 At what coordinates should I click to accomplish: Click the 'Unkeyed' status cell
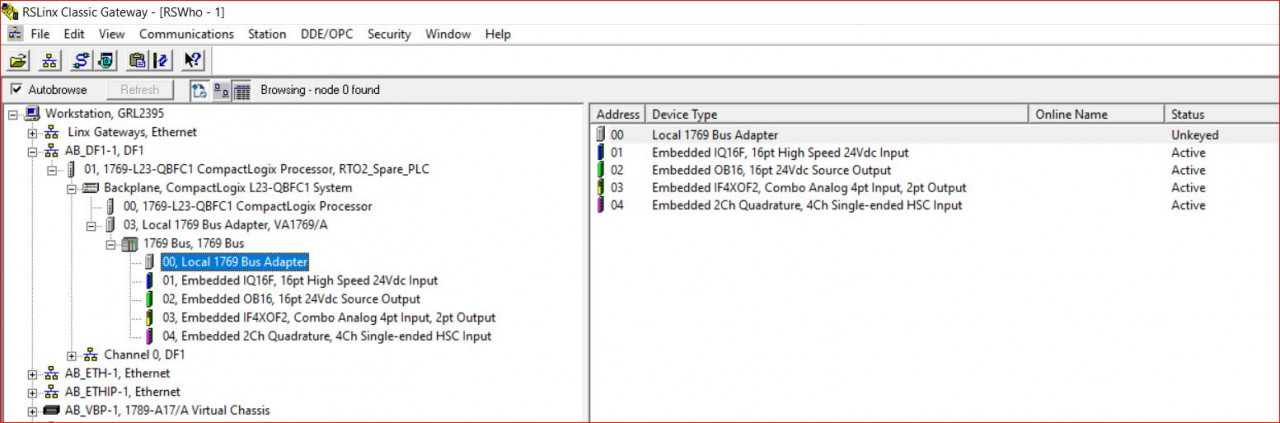tap(1195, 134)
